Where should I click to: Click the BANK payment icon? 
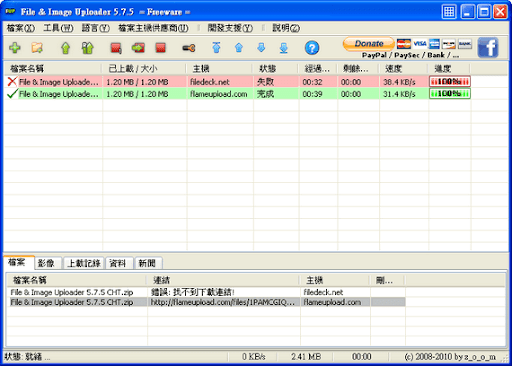pyautogui.click(x=465, y=44)
